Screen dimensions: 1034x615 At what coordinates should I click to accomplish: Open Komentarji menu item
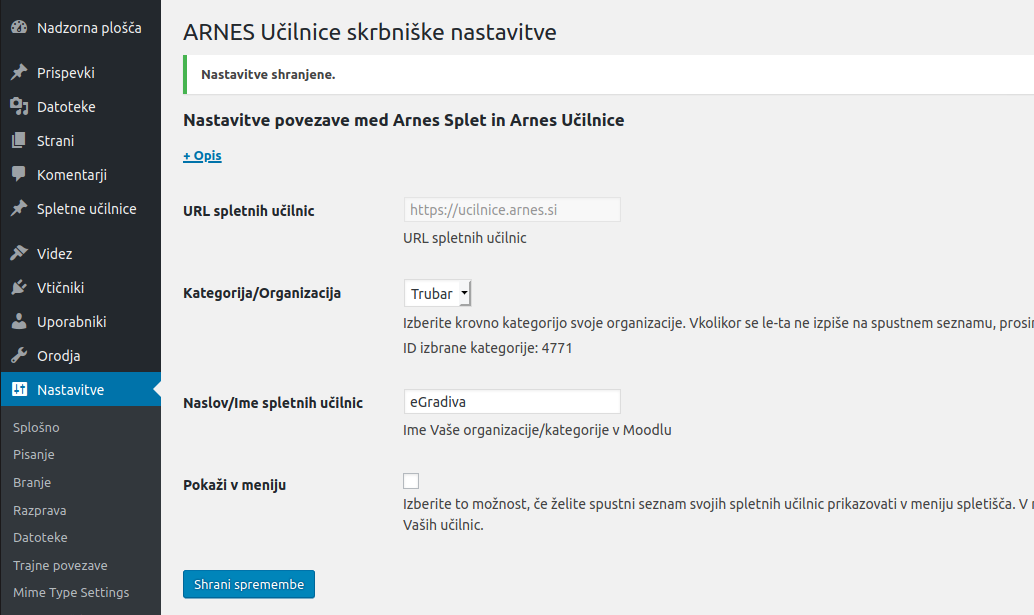[72, 175]
